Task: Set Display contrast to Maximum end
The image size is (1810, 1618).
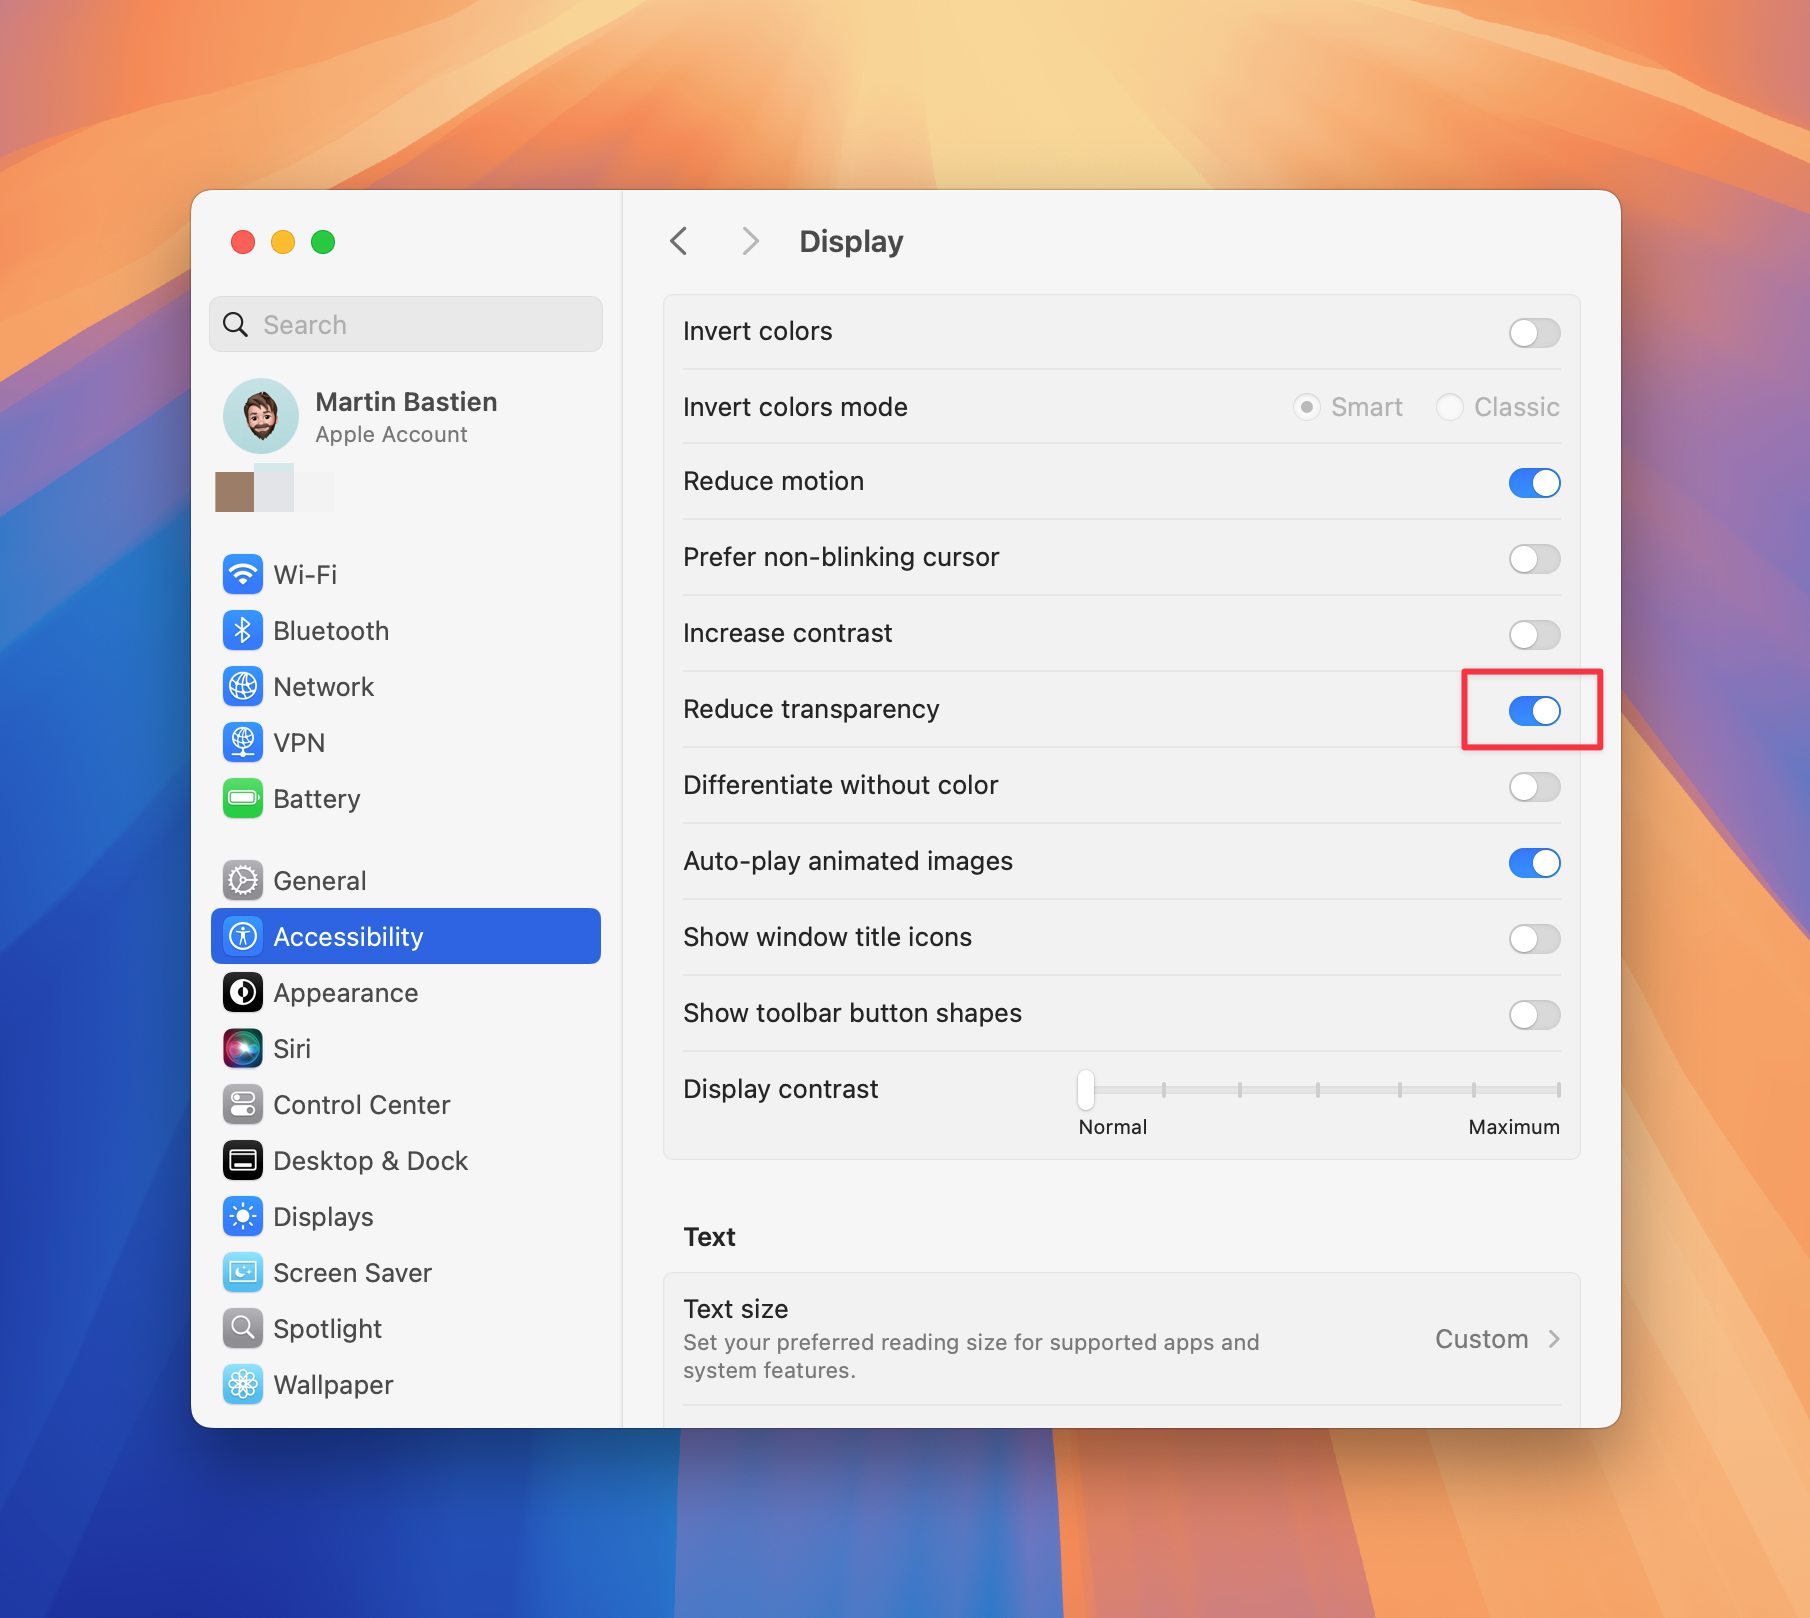Action: [1558, 1089]
